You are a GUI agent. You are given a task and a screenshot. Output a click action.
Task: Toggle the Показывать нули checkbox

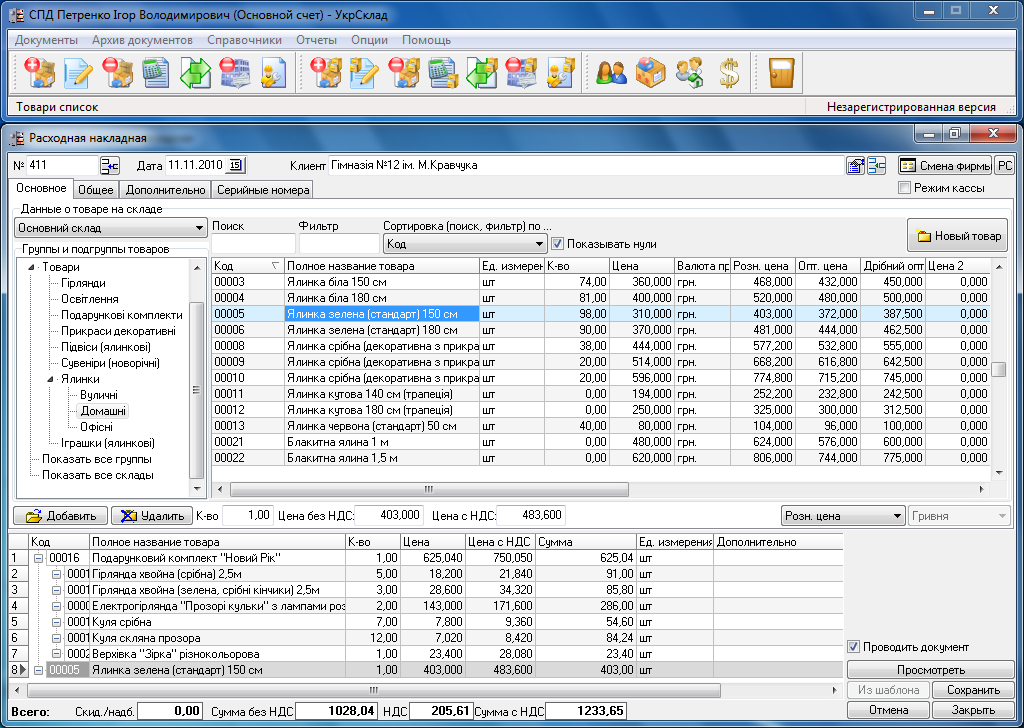[x=558, y=243]
